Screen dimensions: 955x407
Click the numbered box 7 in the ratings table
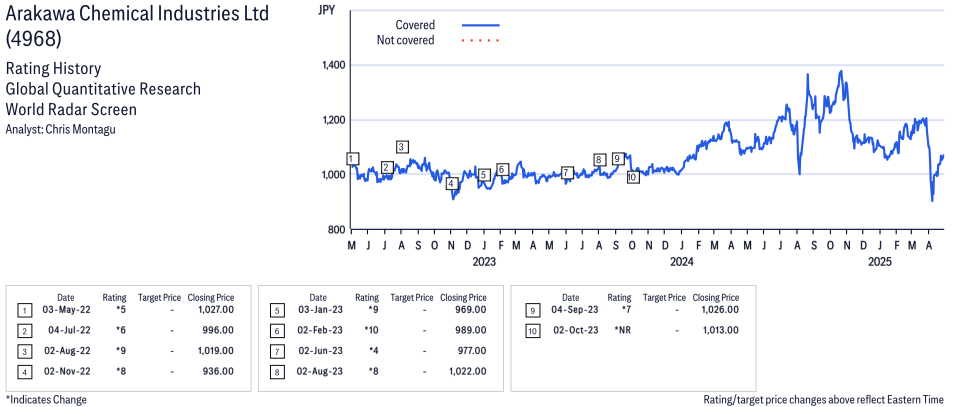[277, 352]
